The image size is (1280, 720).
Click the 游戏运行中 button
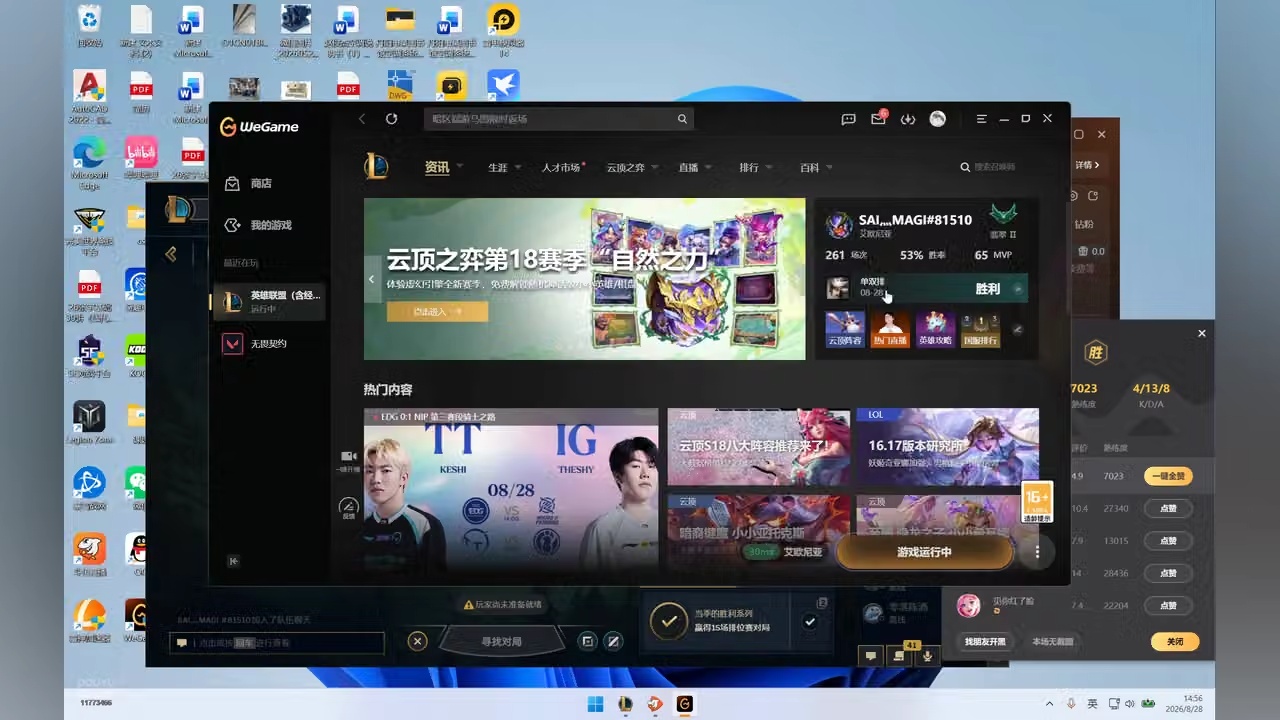point(924,552)
